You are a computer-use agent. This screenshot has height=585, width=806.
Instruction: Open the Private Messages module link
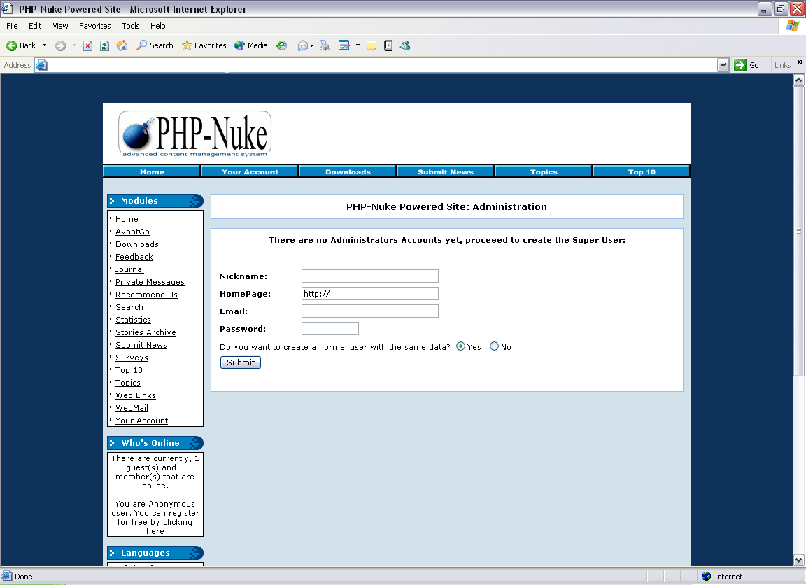[149, 282]
